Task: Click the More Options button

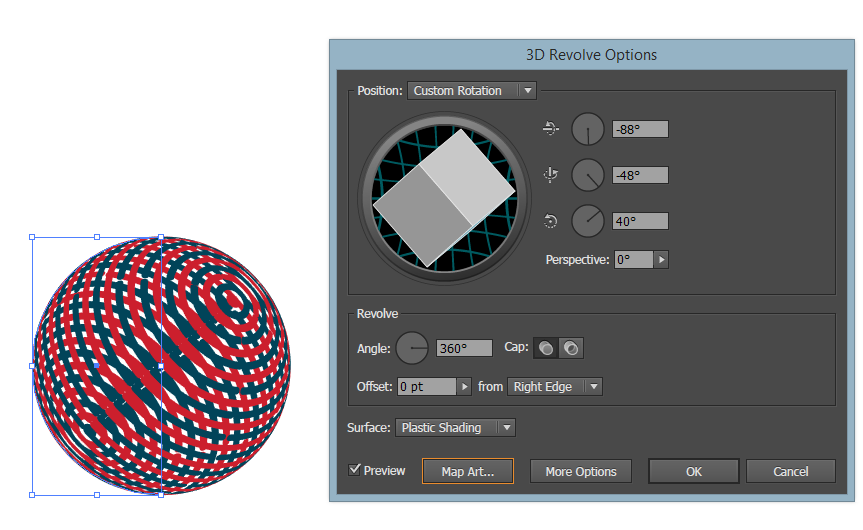Action: [x=581, y=472]
